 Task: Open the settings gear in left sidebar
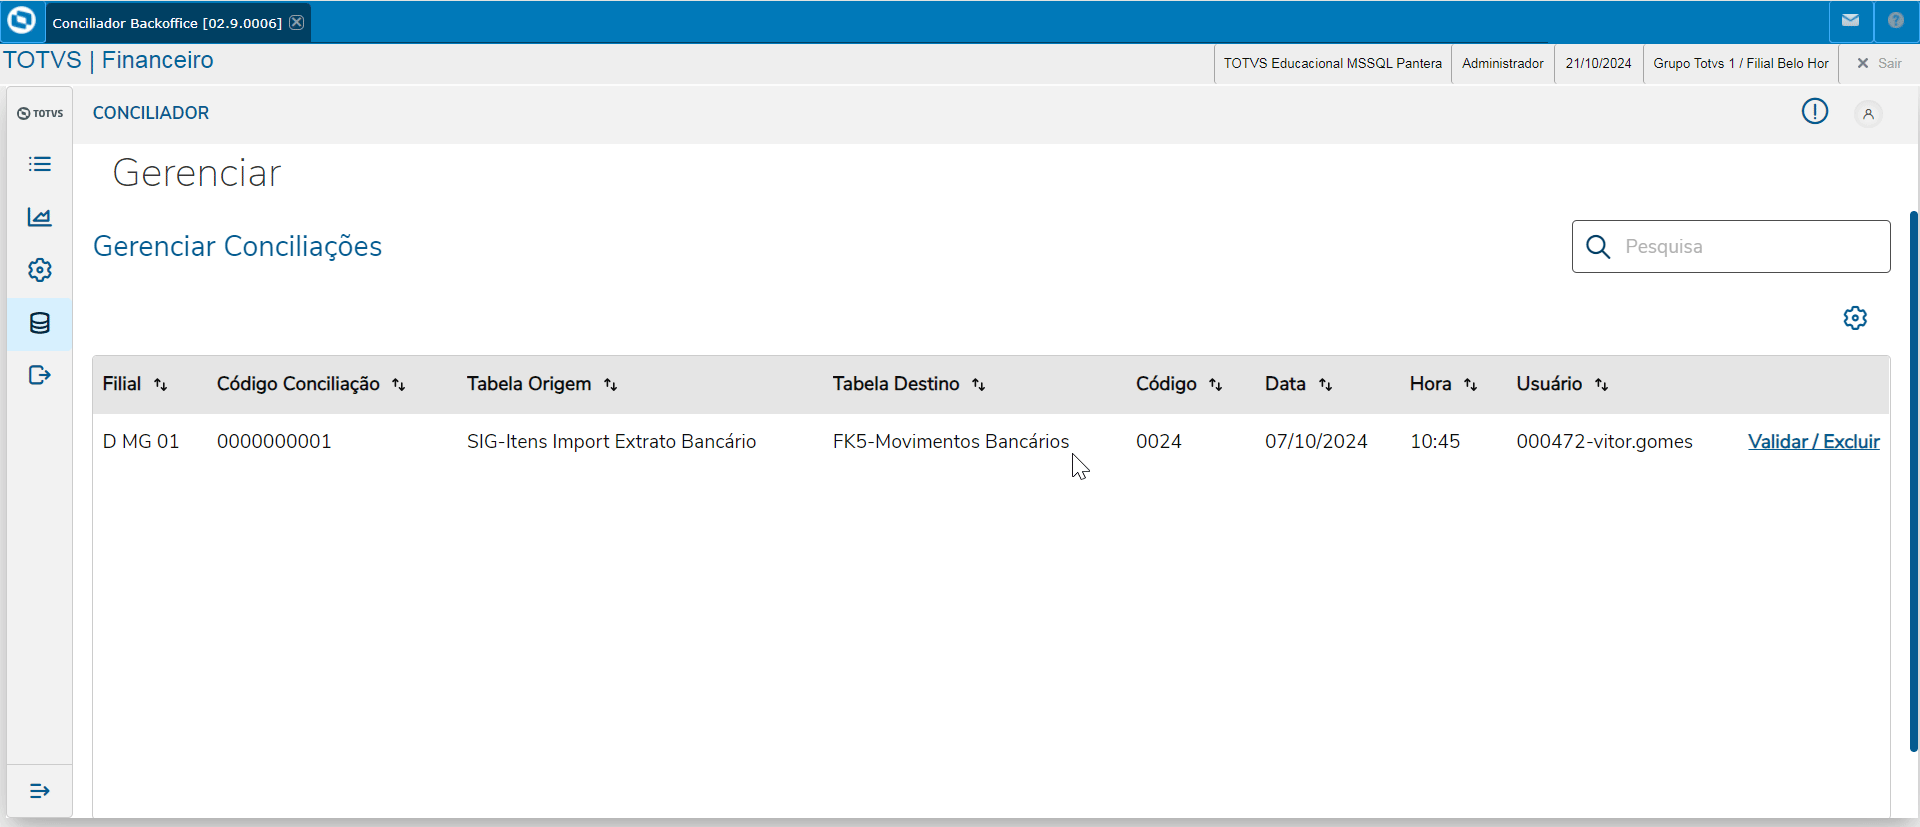pyautogui.click(x=40, y=270)
